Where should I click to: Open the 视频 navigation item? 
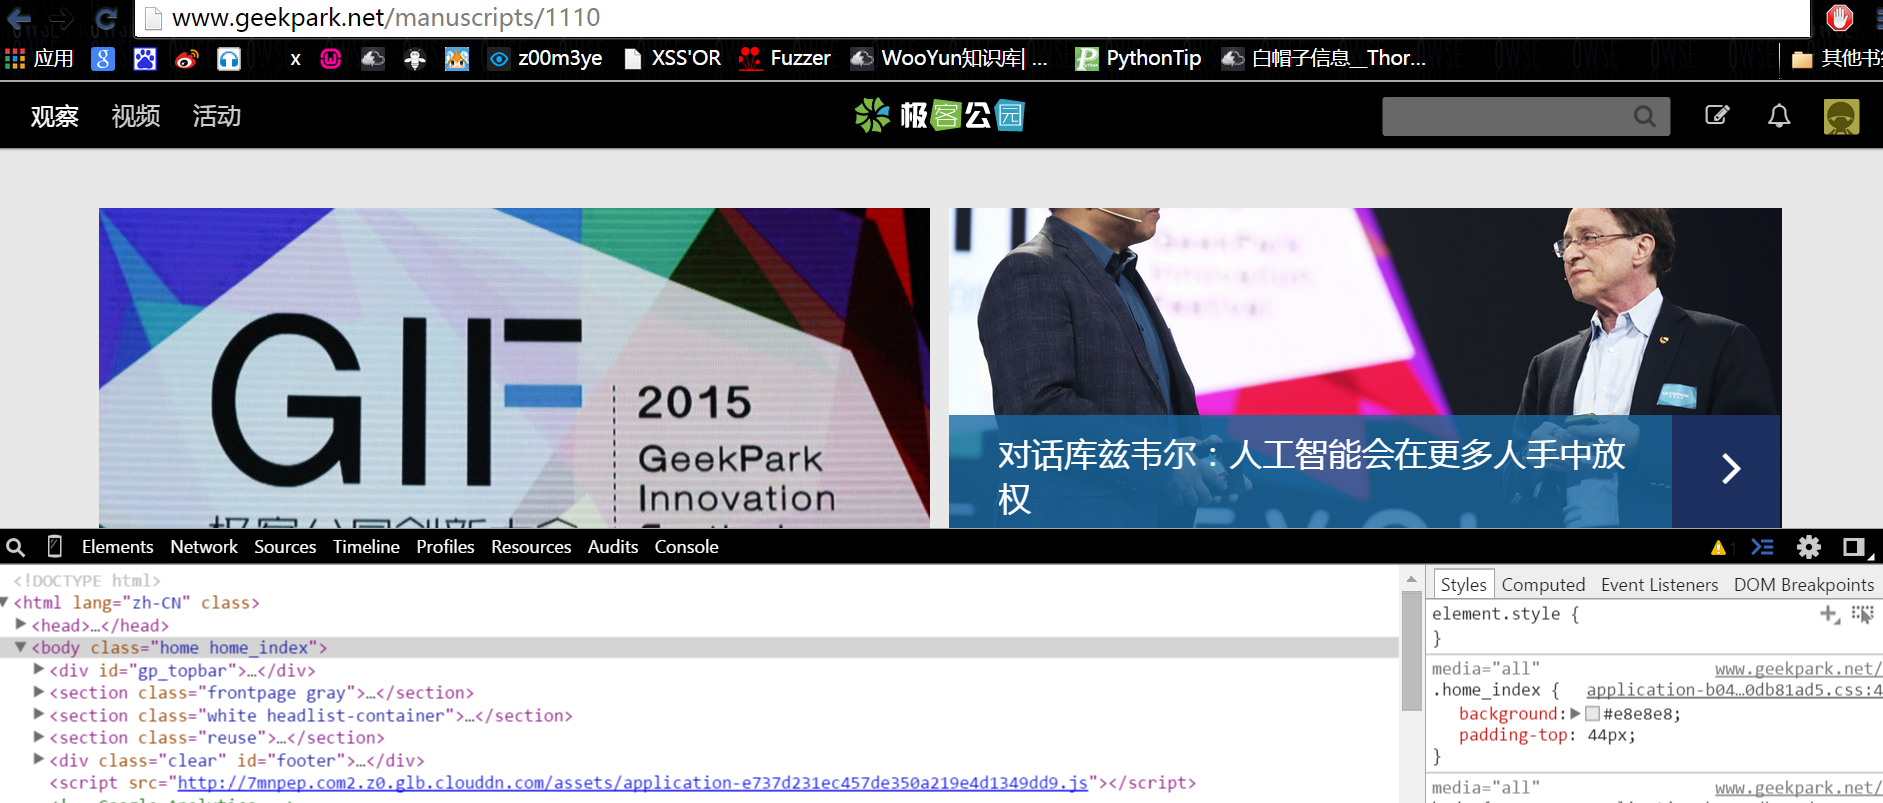tap(136, 116)
